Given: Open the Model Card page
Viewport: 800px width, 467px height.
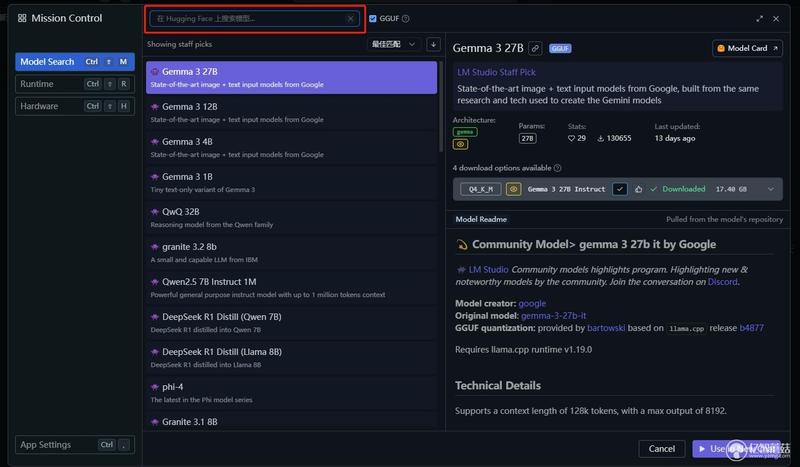Looking at the screenshot, I should [747, 48].
